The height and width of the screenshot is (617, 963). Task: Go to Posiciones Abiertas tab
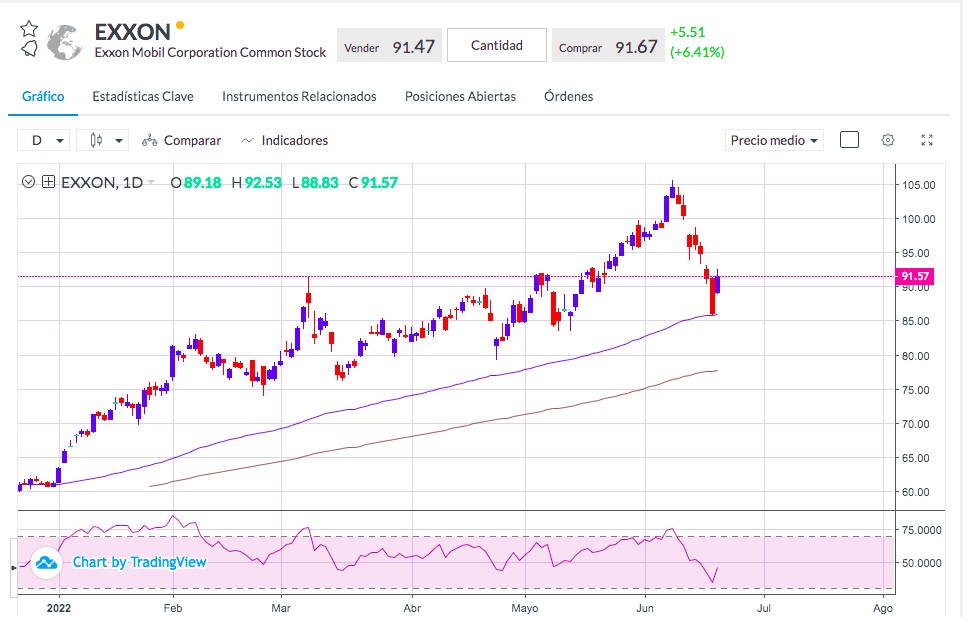pos(460,96)
